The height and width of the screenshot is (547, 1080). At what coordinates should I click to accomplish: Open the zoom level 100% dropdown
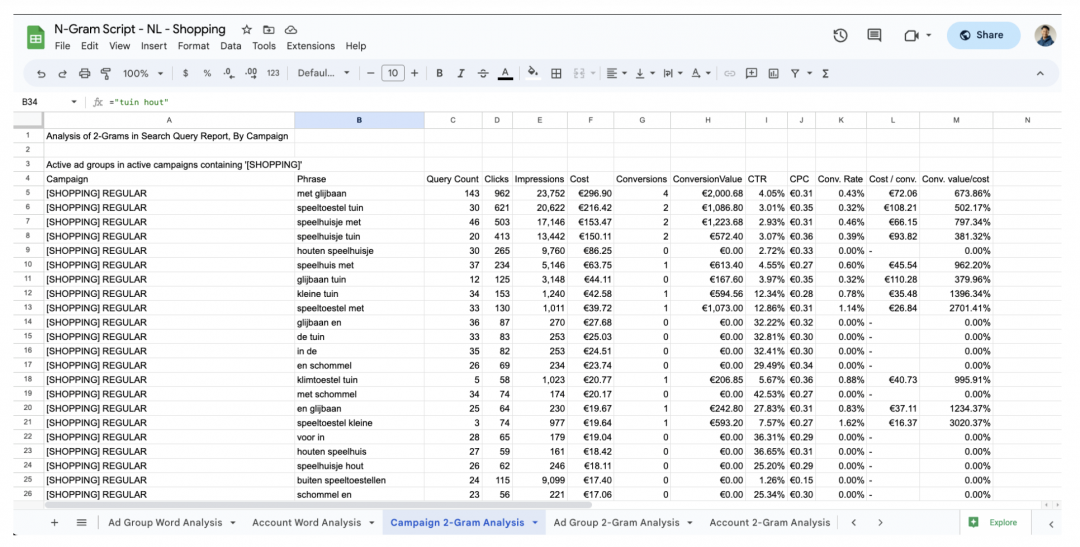tap(143, 74)
